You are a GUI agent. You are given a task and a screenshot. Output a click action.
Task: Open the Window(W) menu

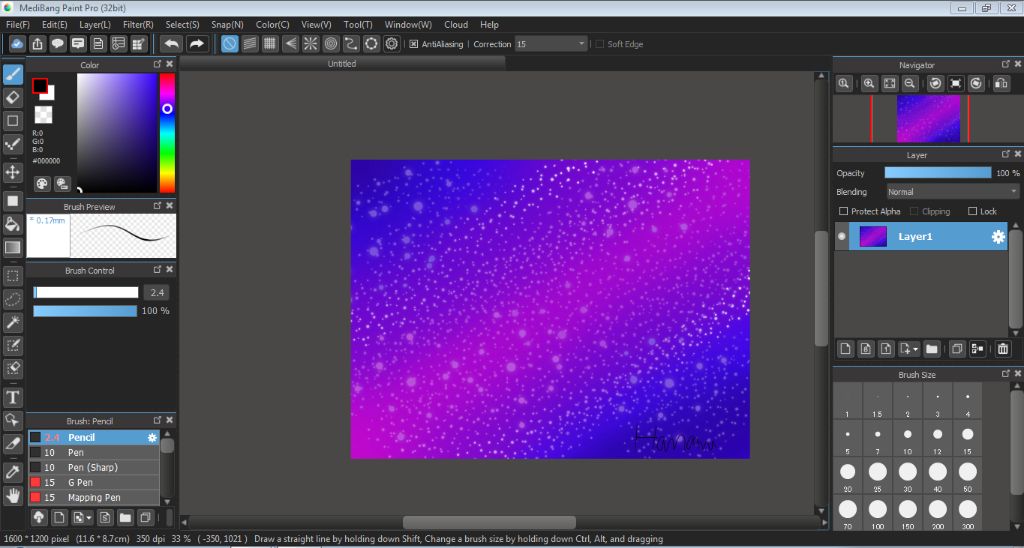pyautogui.click(x=408, y=24)
